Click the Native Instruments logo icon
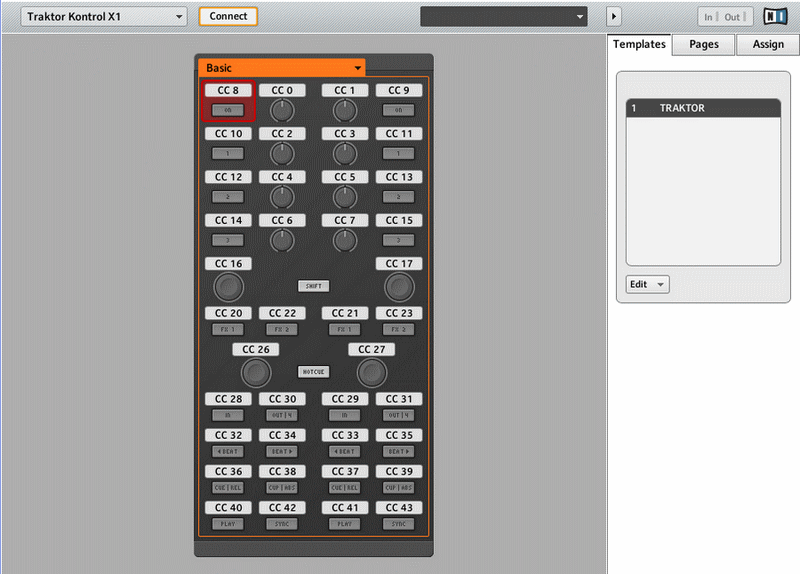This screenshot has width=800, height=574. point(775,17)
